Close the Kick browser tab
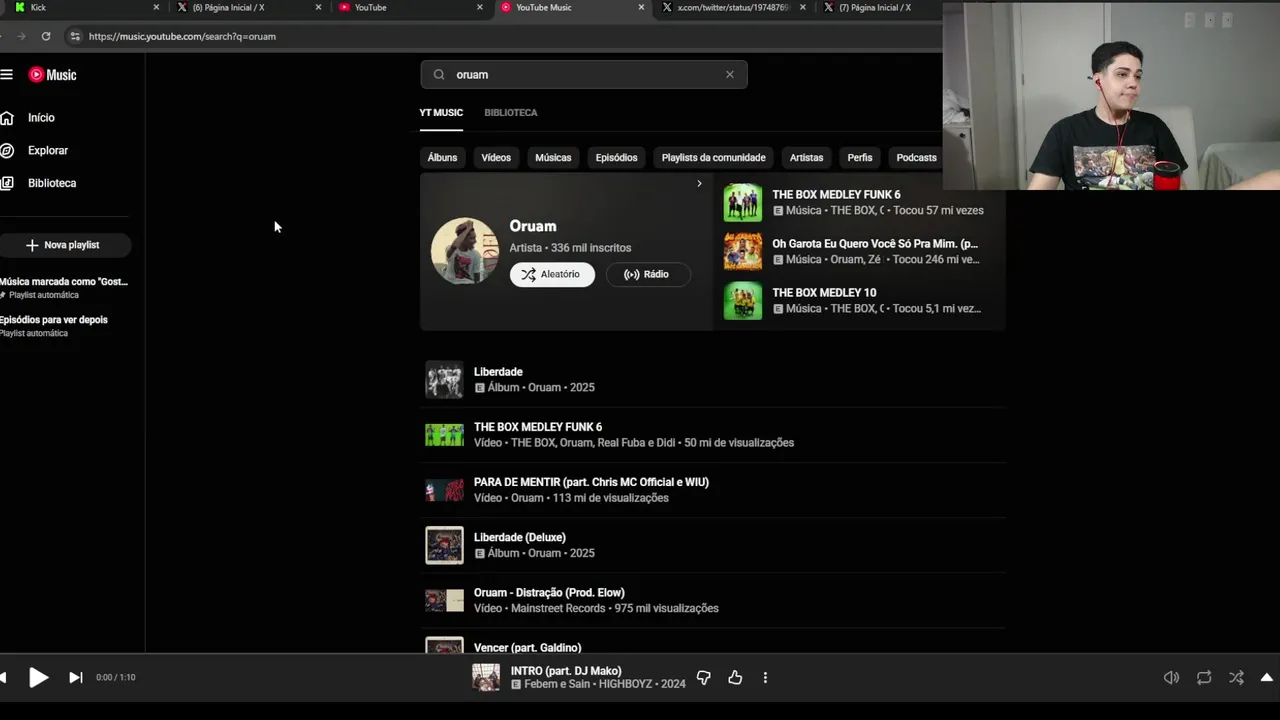 click(x=156, y=7)
